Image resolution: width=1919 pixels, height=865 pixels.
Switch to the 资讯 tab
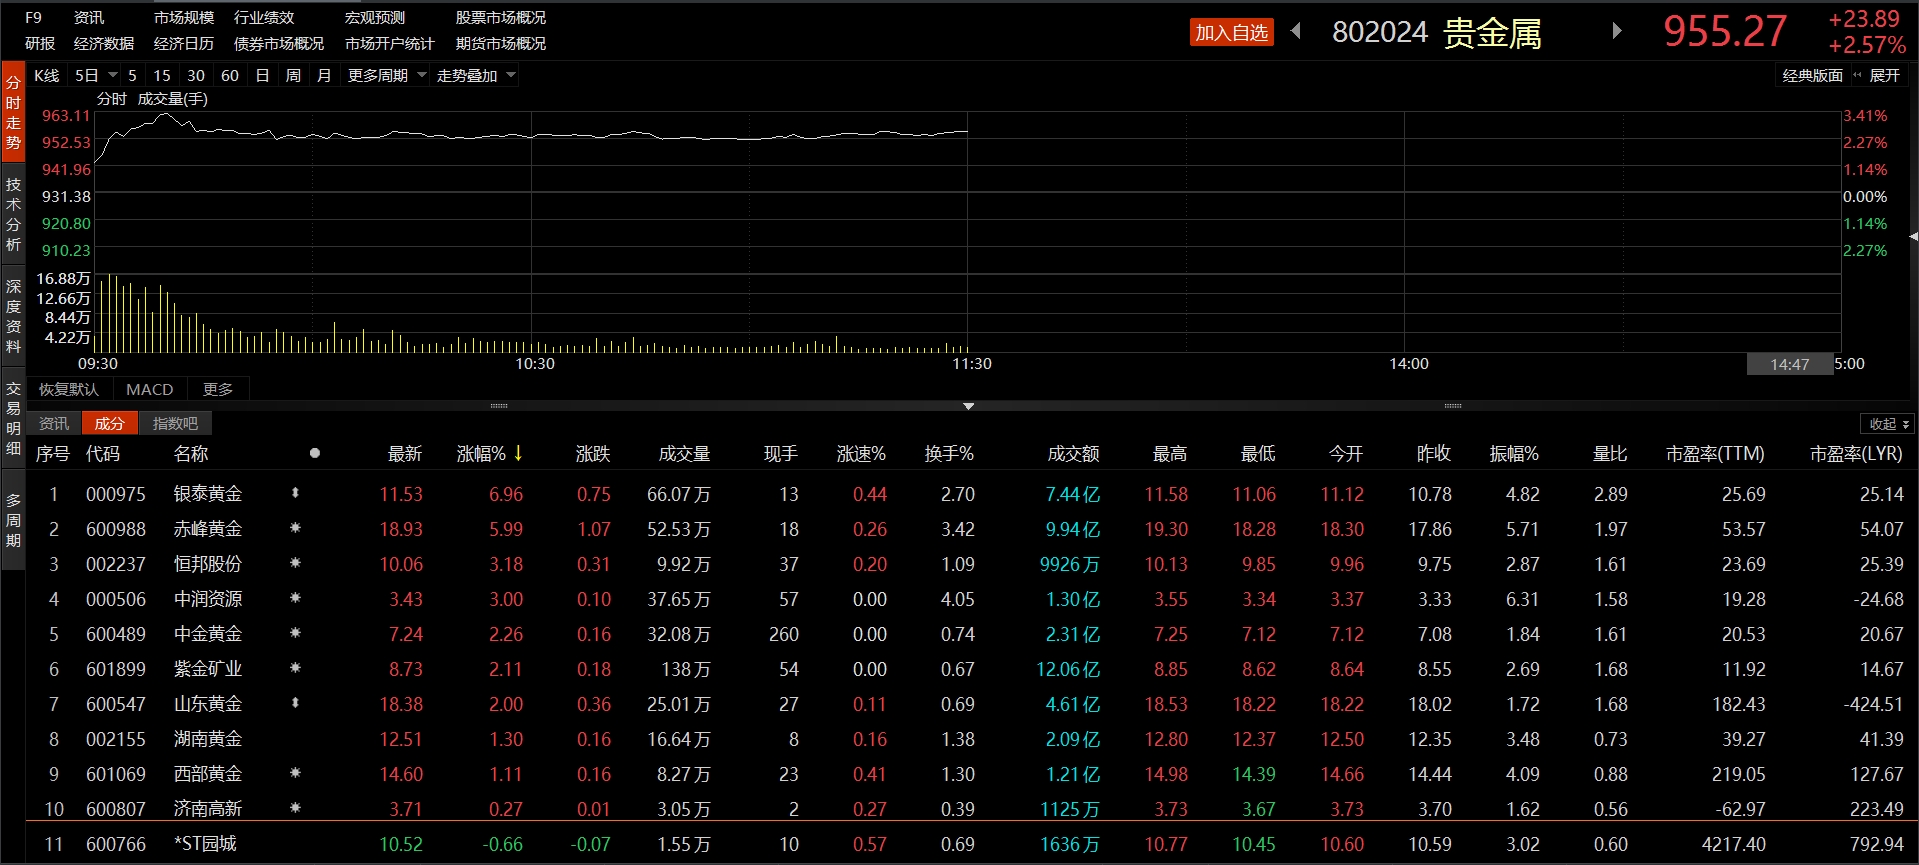click(x=53, y=424)
